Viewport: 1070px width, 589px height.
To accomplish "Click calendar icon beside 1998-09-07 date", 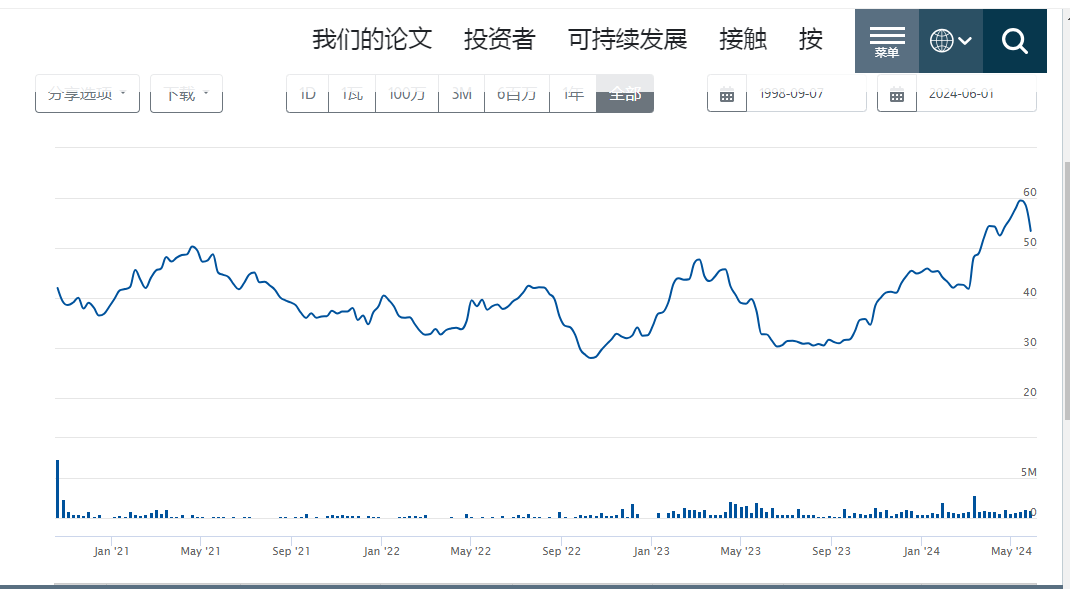I will click(727, 94).
